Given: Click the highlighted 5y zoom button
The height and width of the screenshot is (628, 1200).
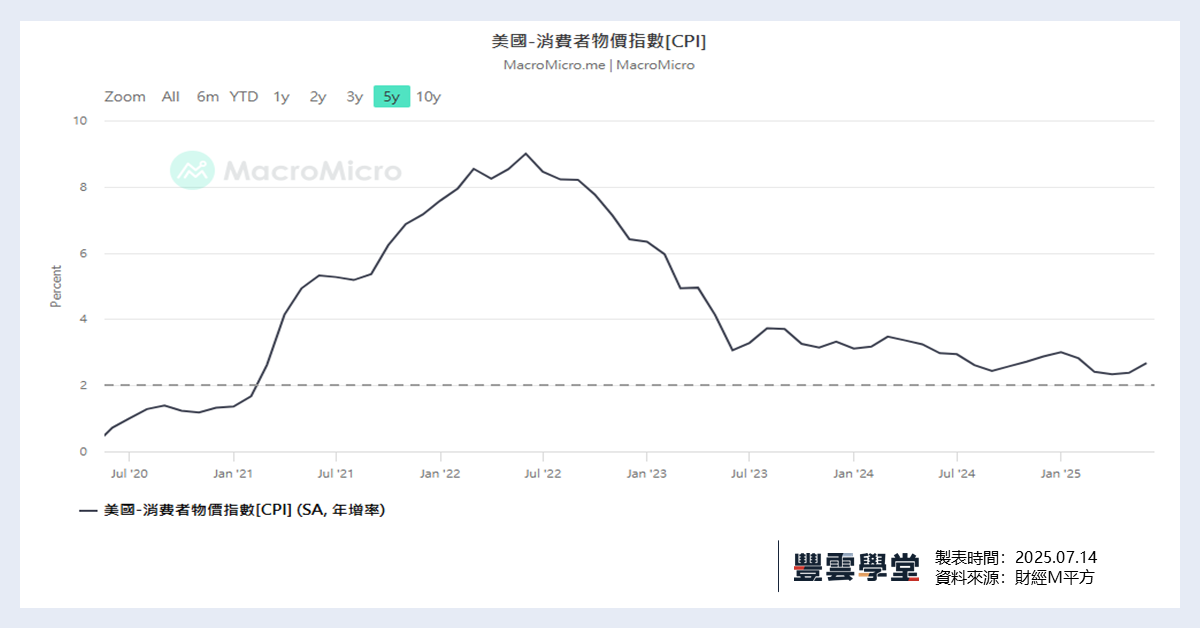Looking at the screenshot, I should pos(391,97).
